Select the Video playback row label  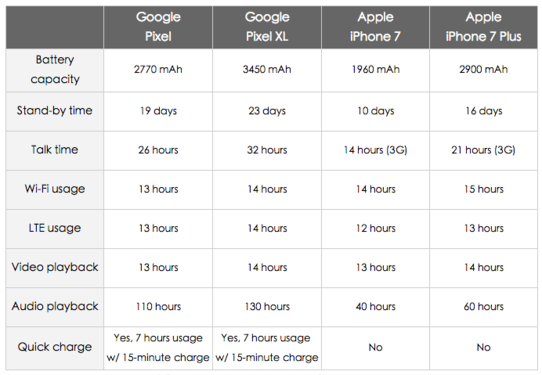55,268
